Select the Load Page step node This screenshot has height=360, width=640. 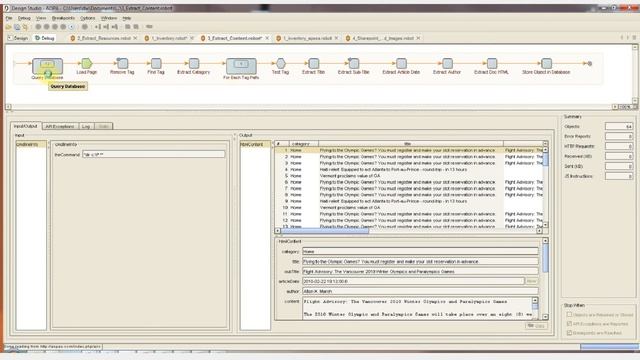coord(87,63)
